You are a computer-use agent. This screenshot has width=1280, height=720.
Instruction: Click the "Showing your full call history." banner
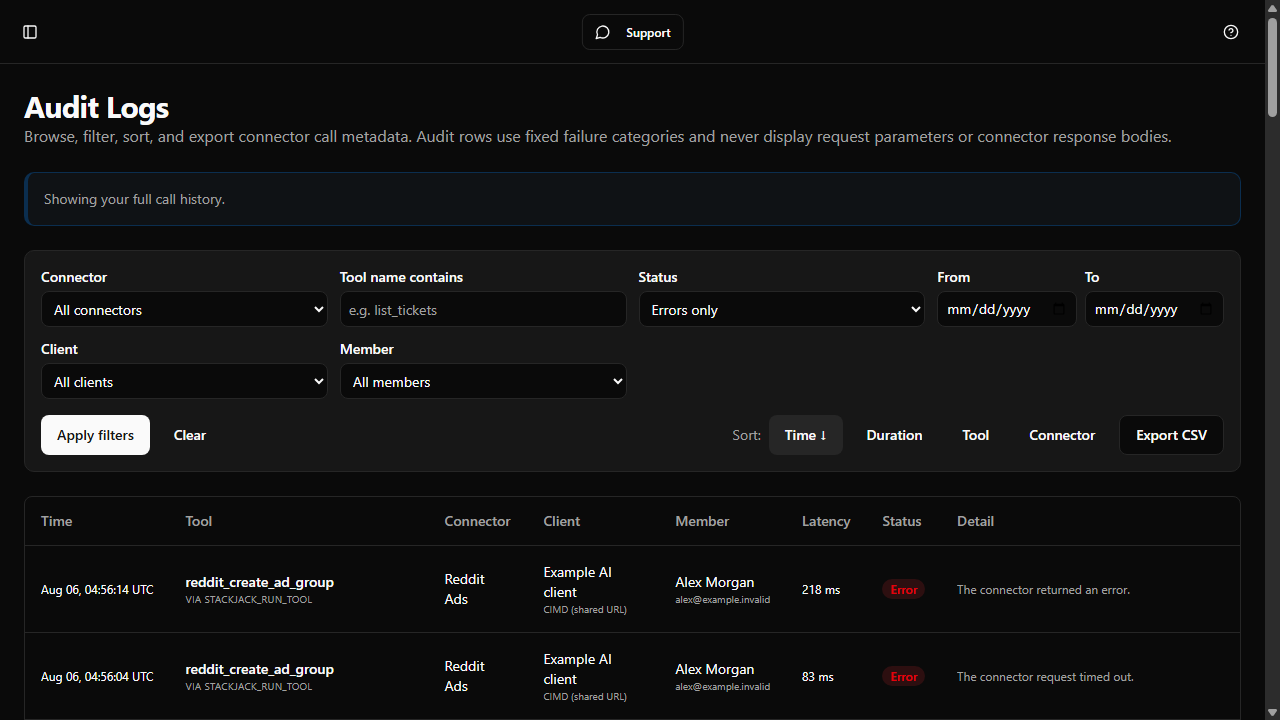pos(632,199)
